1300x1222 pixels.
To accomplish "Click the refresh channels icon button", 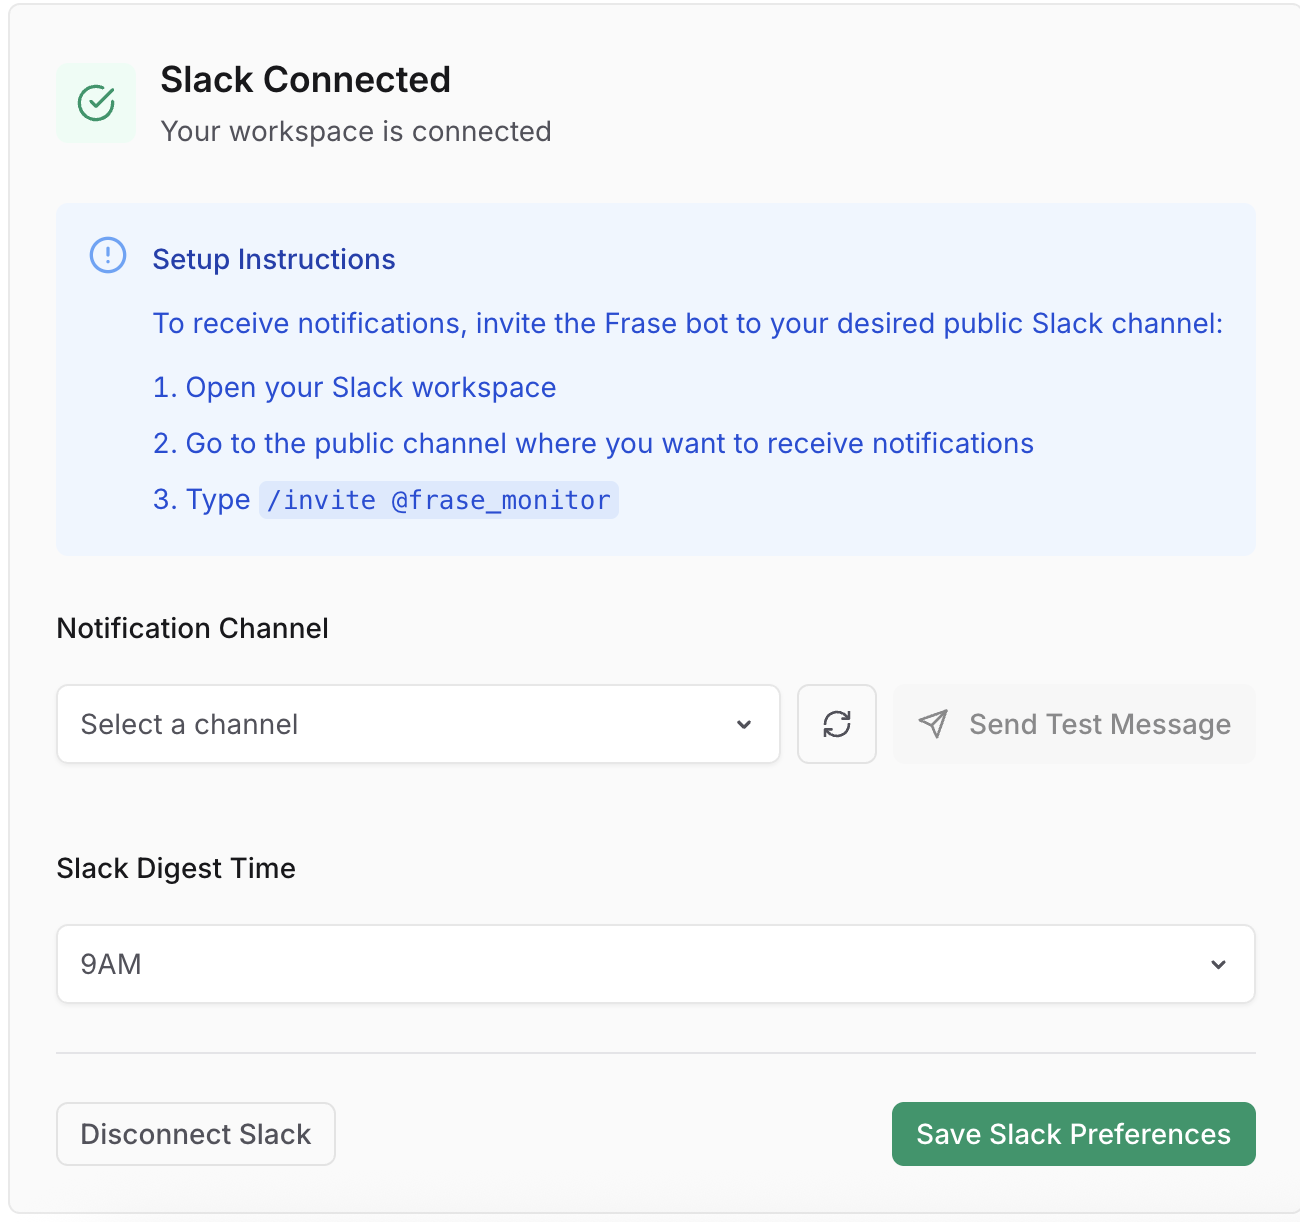I will 836,724.
